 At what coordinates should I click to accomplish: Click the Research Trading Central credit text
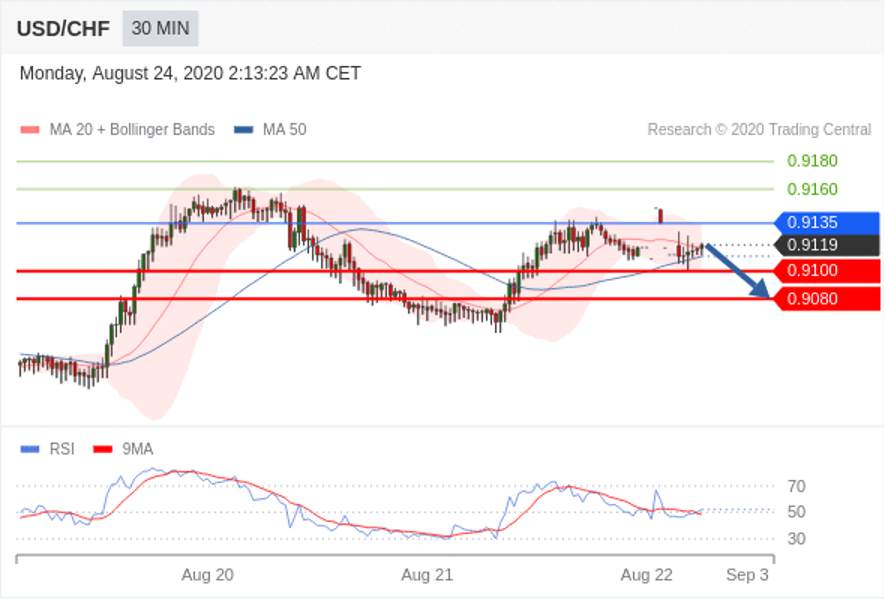coord(759,130)
